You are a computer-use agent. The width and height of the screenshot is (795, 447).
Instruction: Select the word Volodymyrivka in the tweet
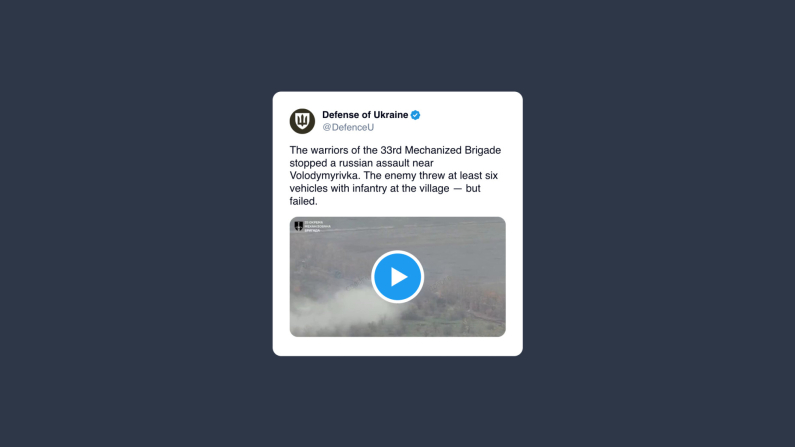(x=324, y=176)
